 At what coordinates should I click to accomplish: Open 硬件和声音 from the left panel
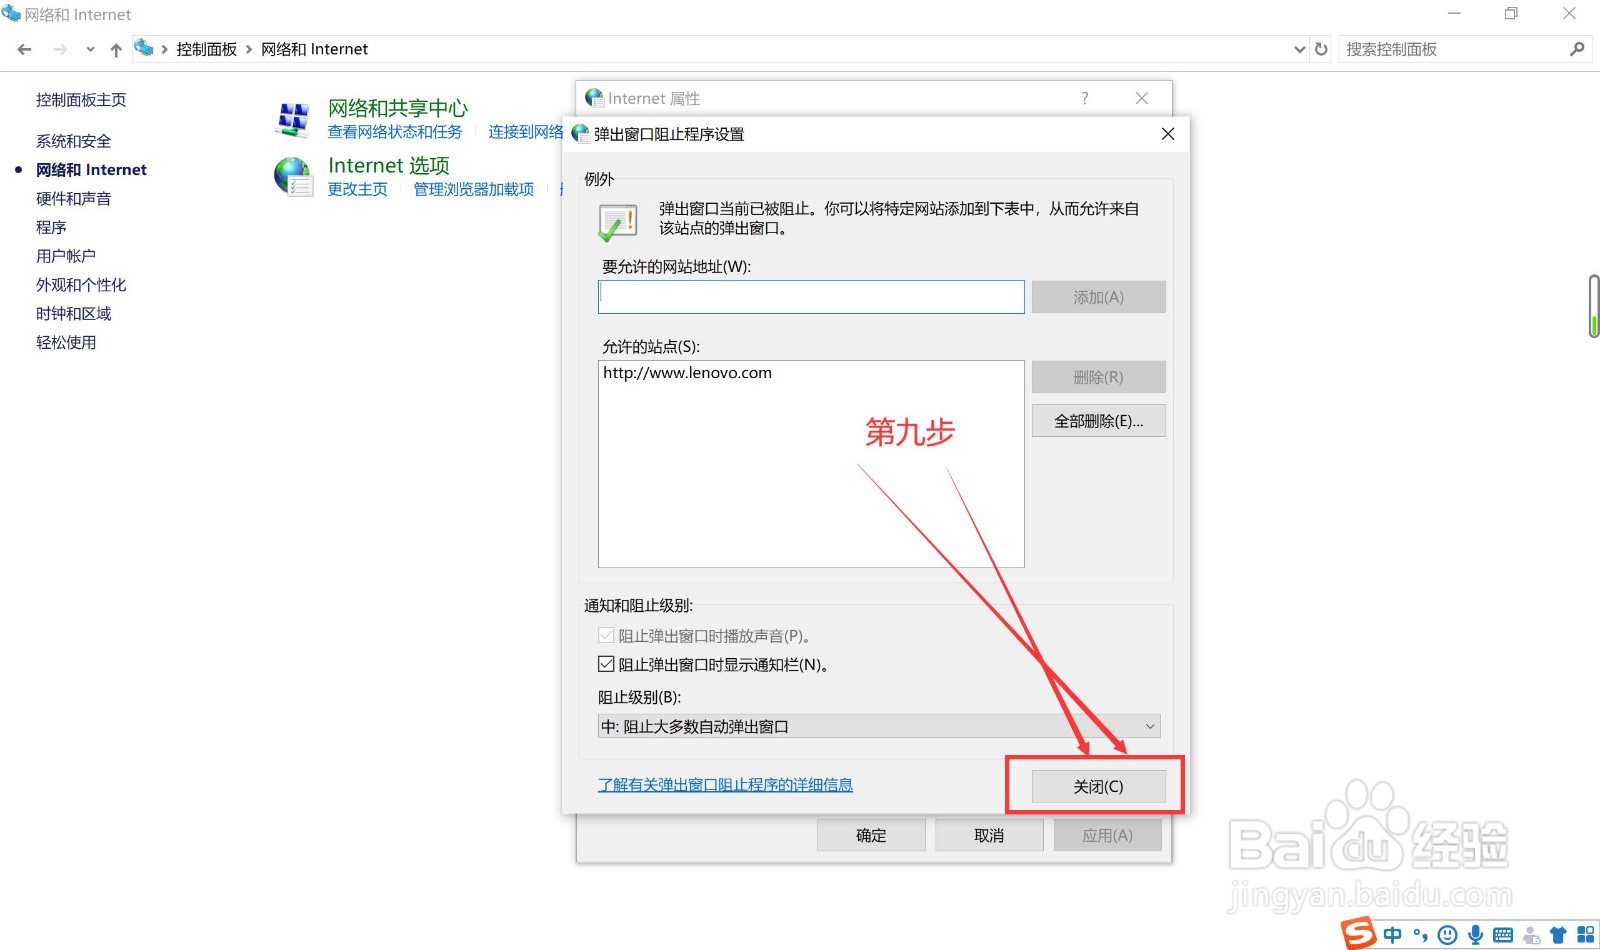tap(73, 198)
